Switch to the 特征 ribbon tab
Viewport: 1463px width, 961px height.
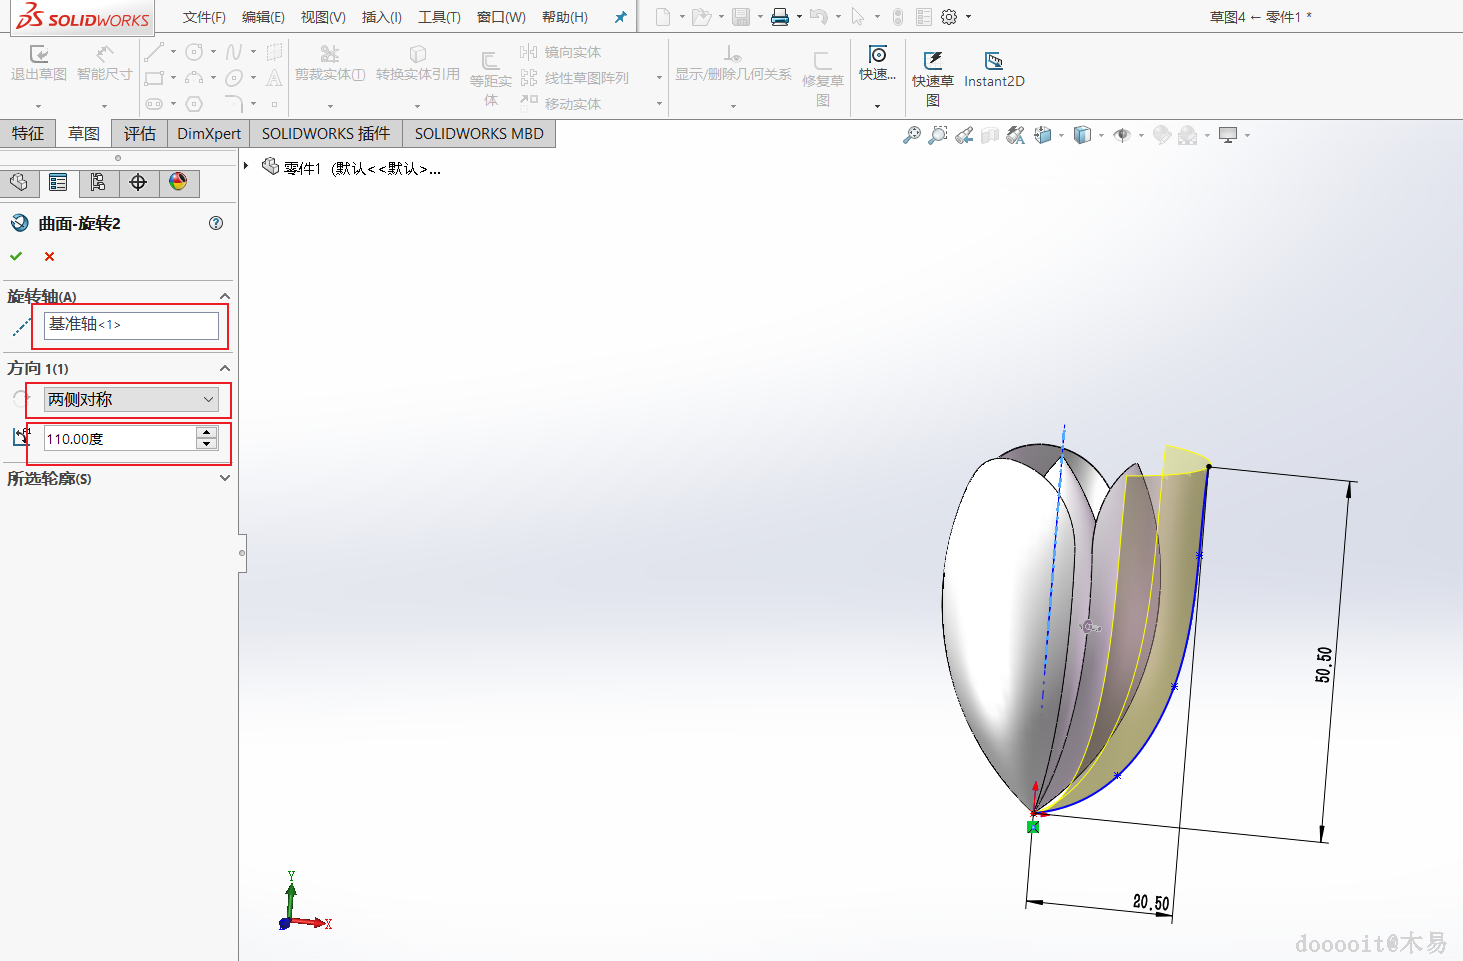(x=28, y=134)
